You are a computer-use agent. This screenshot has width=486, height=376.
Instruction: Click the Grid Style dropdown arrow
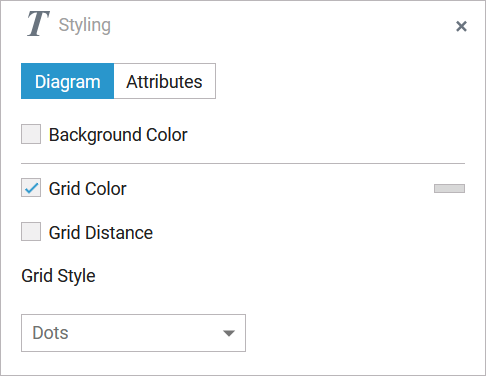click(229, 333)
